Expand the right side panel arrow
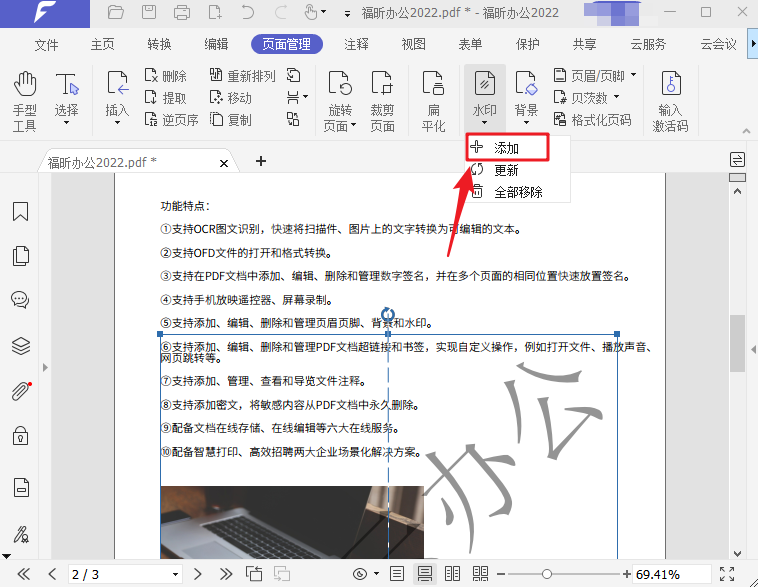The width and height of the screenshot is (758, 587). point(753,349)
